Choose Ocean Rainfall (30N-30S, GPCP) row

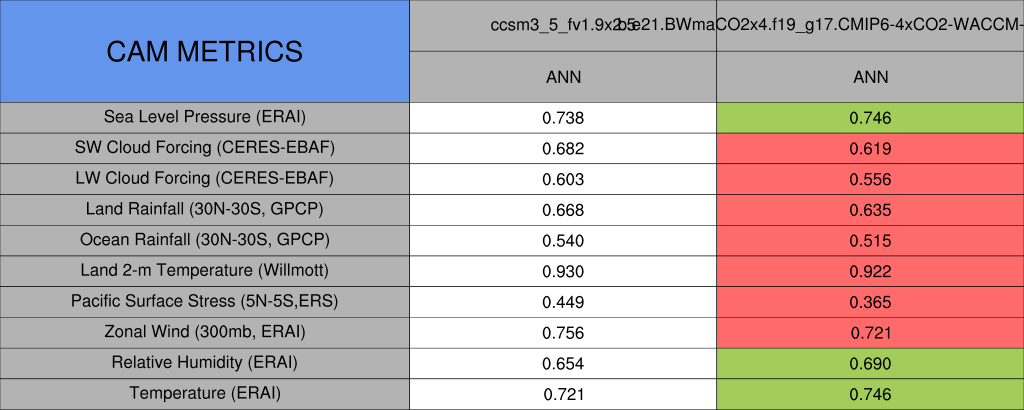[x=204, y=240]
